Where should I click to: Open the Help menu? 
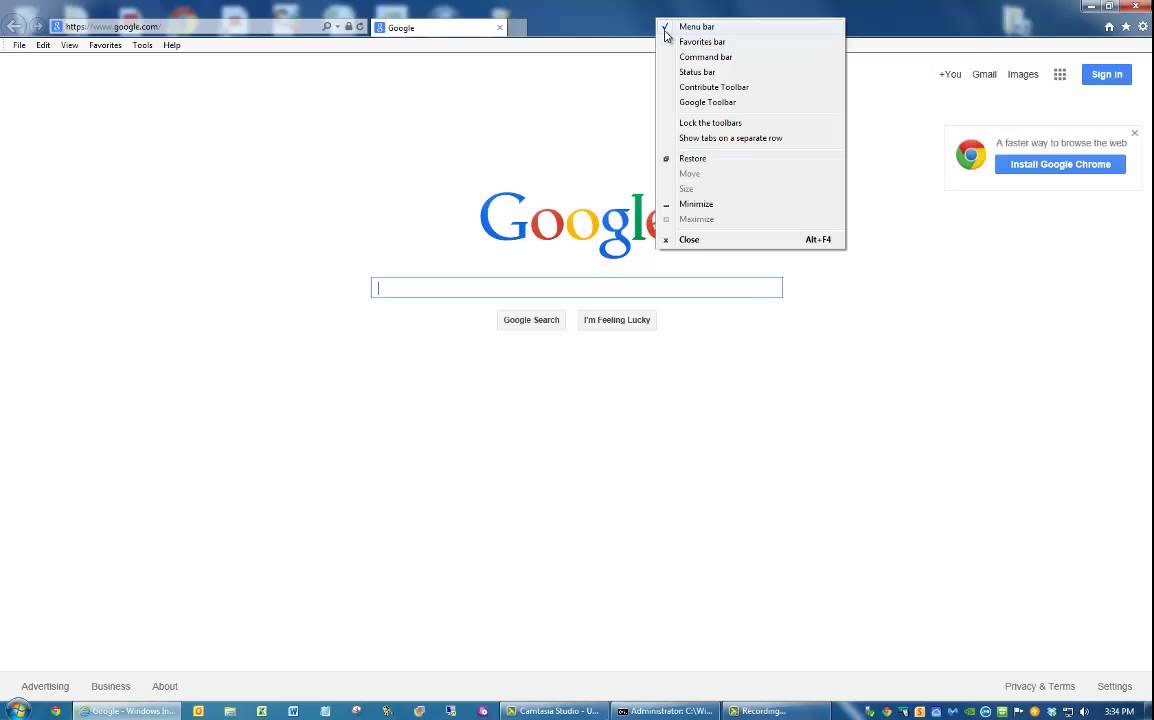point(171,45)
